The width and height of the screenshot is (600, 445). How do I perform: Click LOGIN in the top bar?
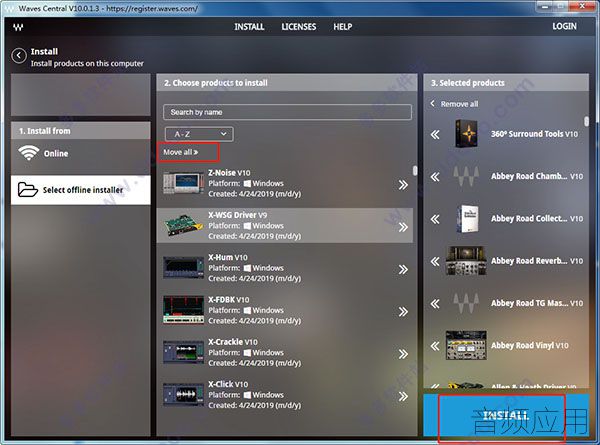click(x=564, y=26)
